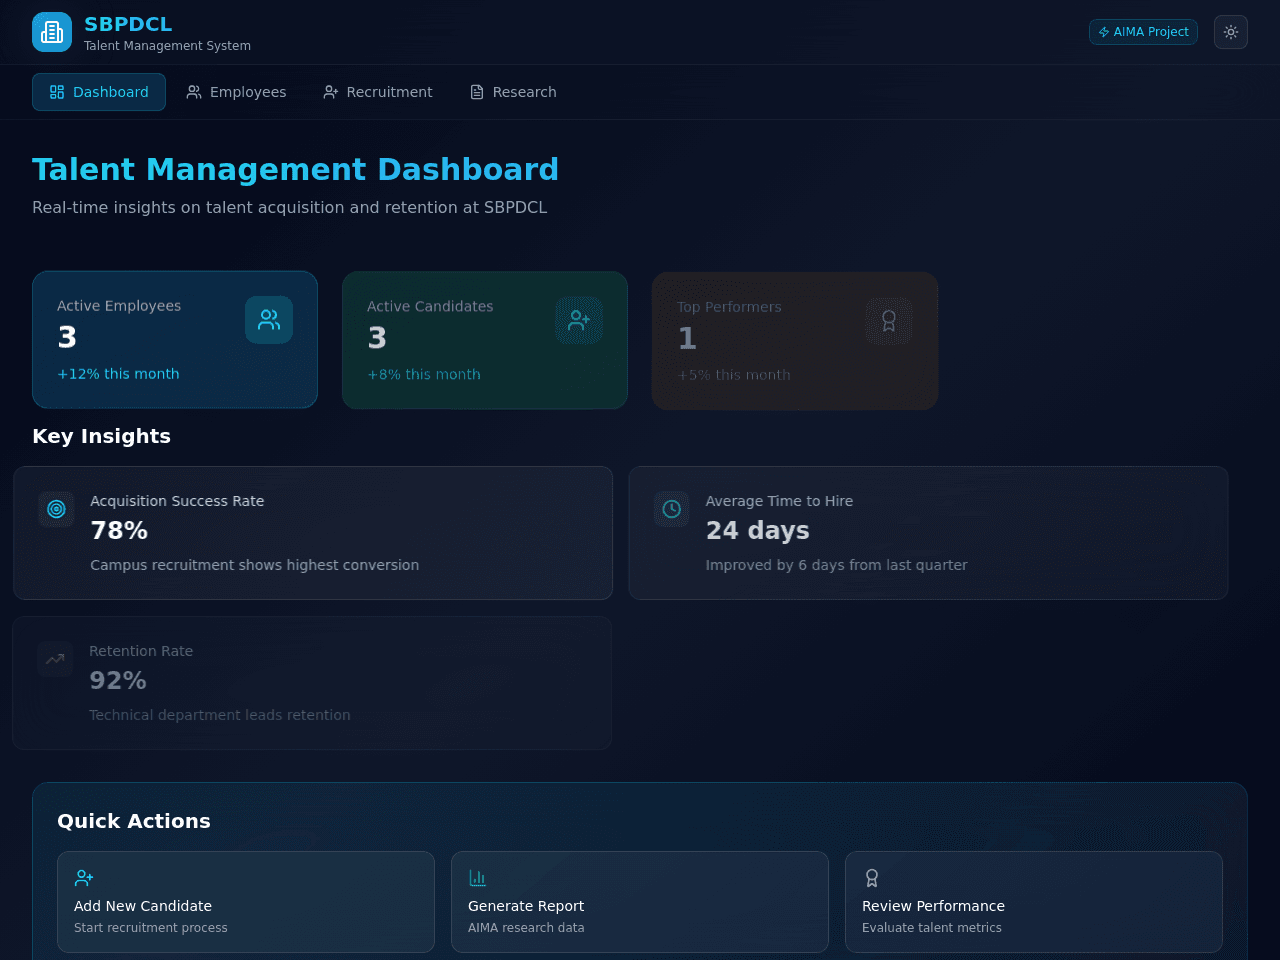Click the Employees tab people icon
The image size is (1280, 960).
(x=194, y=92)
